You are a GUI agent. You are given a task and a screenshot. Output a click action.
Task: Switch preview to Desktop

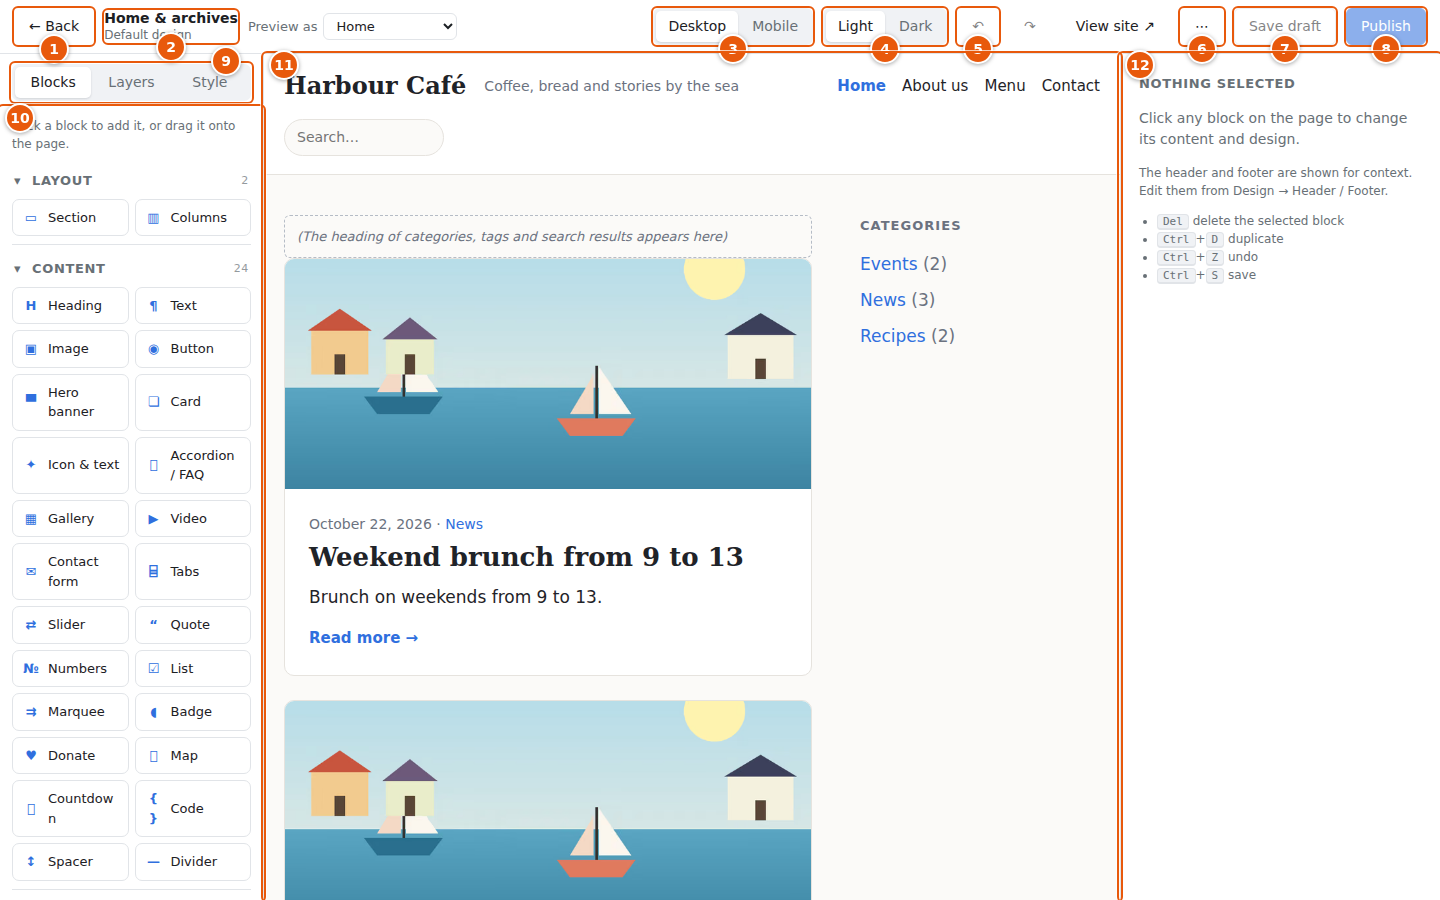click(x=697, y=26)
